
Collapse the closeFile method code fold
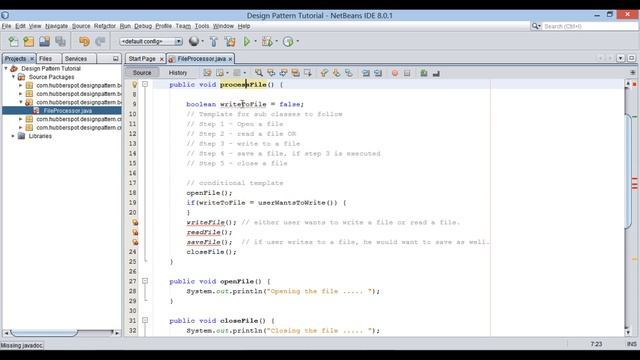click(x=145, y=320)
